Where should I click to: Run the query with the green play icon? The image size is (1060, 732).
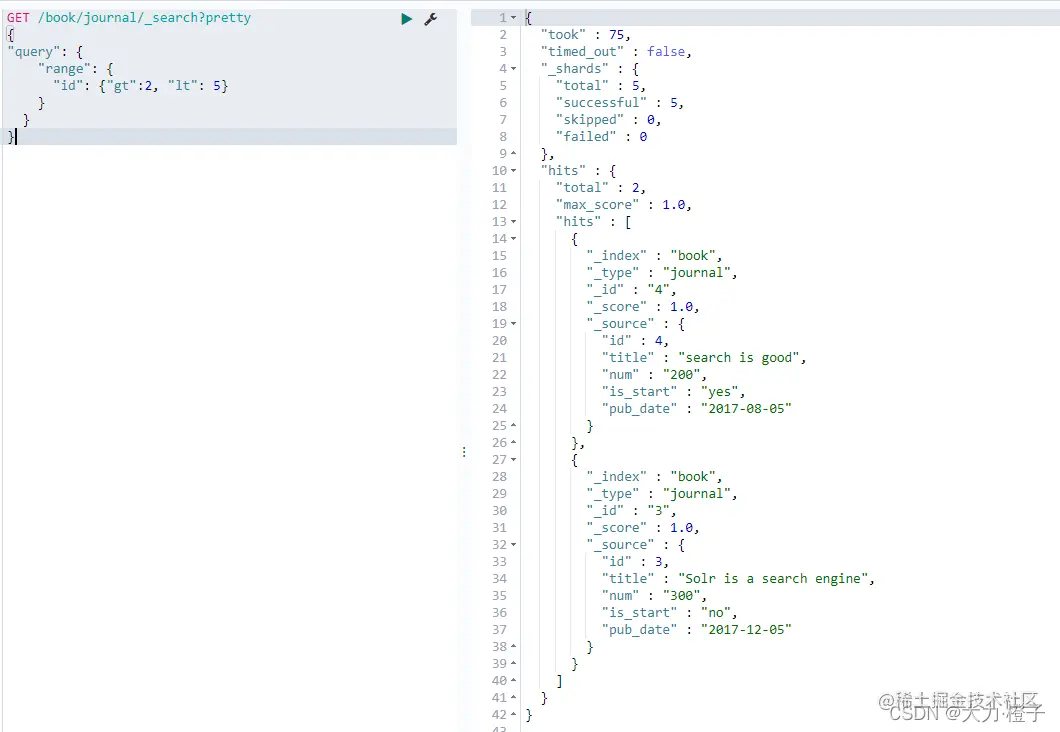406,19
